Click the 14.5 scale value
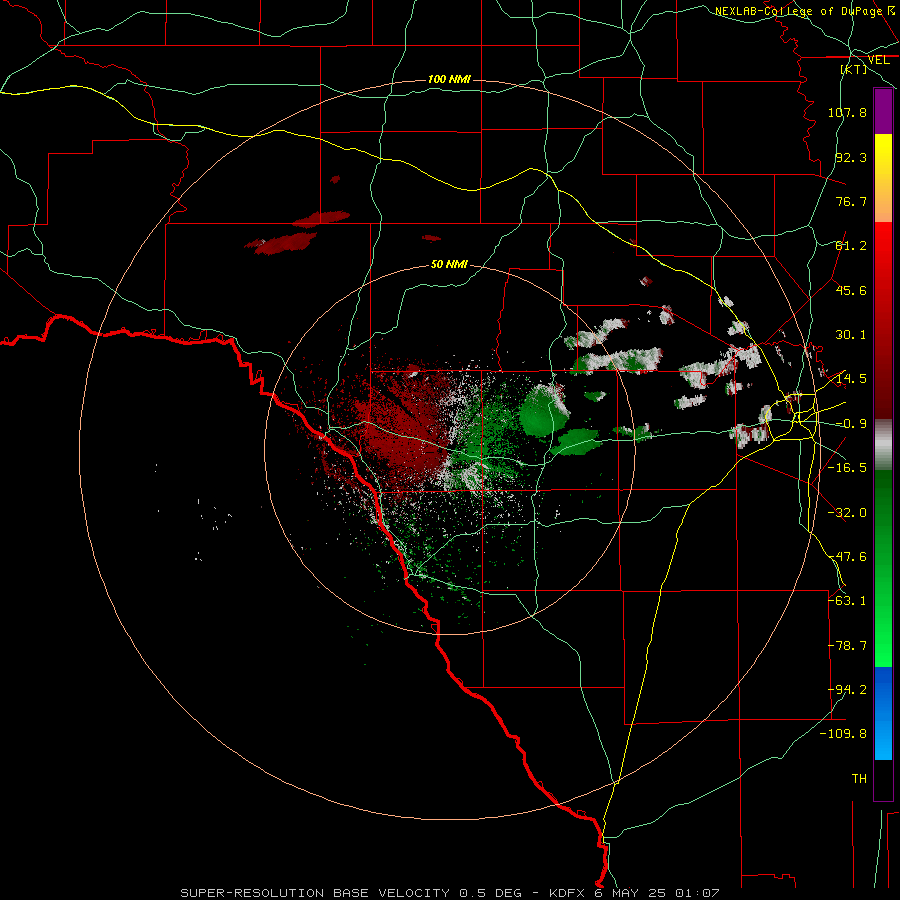The height and width of the screenshot is (900, 900). tap(851, 379)
